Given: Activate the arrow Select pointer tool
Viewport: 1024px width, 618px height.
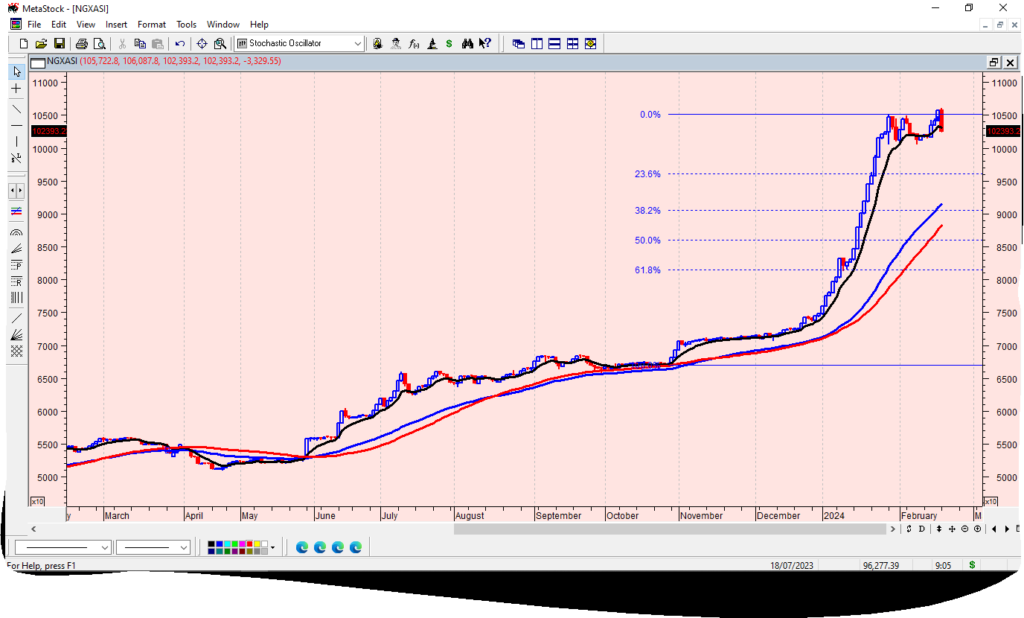Looking at the screenshot, I should 16,72.
